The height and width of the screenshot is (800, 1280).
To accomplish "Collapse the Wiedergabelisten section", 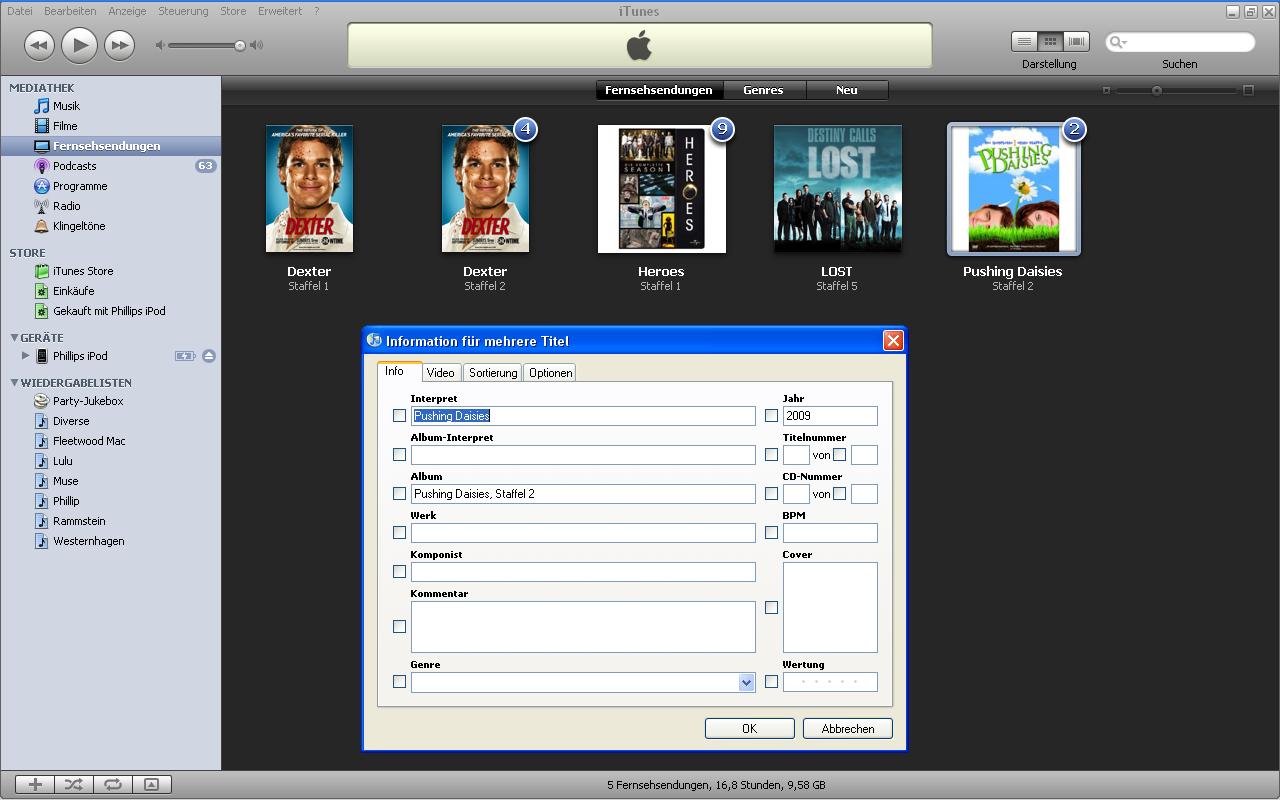I will click(x=14, y=383).
